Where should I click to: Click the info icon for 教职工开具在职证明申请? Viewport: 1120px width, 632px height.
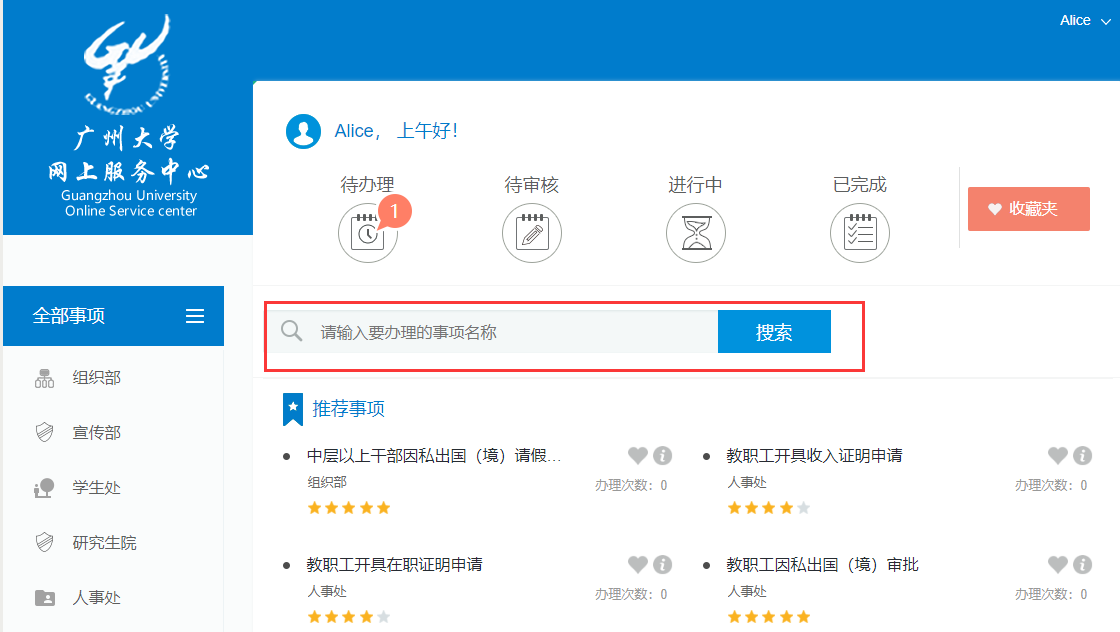click(x=662, y=565)
